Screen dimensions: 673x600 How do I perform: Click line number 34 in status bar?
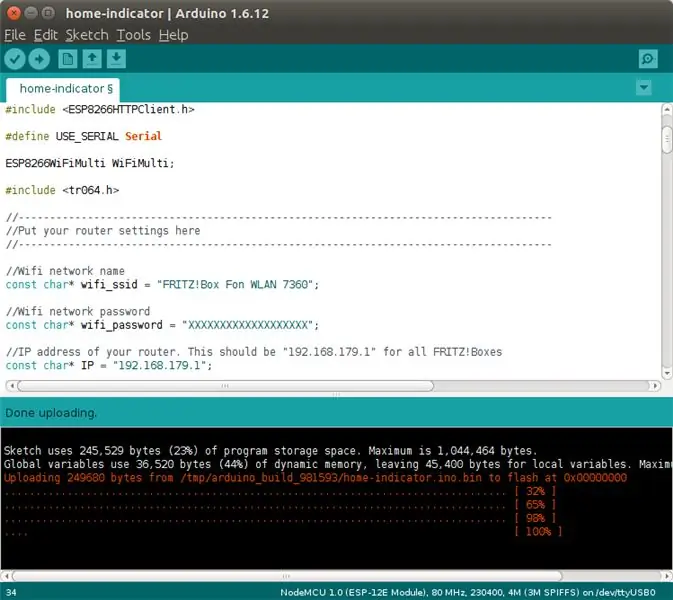point(11,593)
